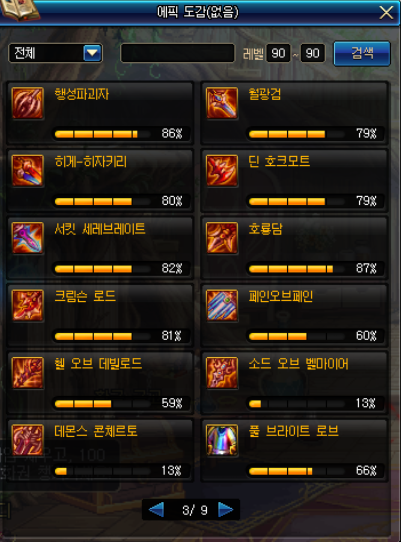Open the 전체 category dropdown

55,53
